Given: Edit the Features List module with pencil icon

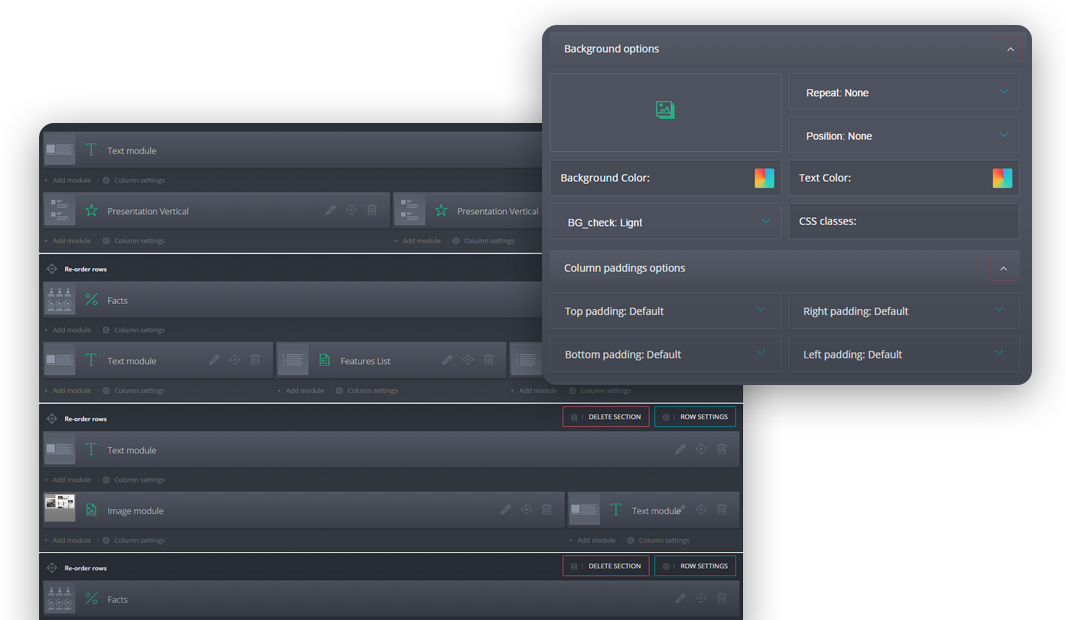Looking at the screenshot, I should (x=447, y=360).
